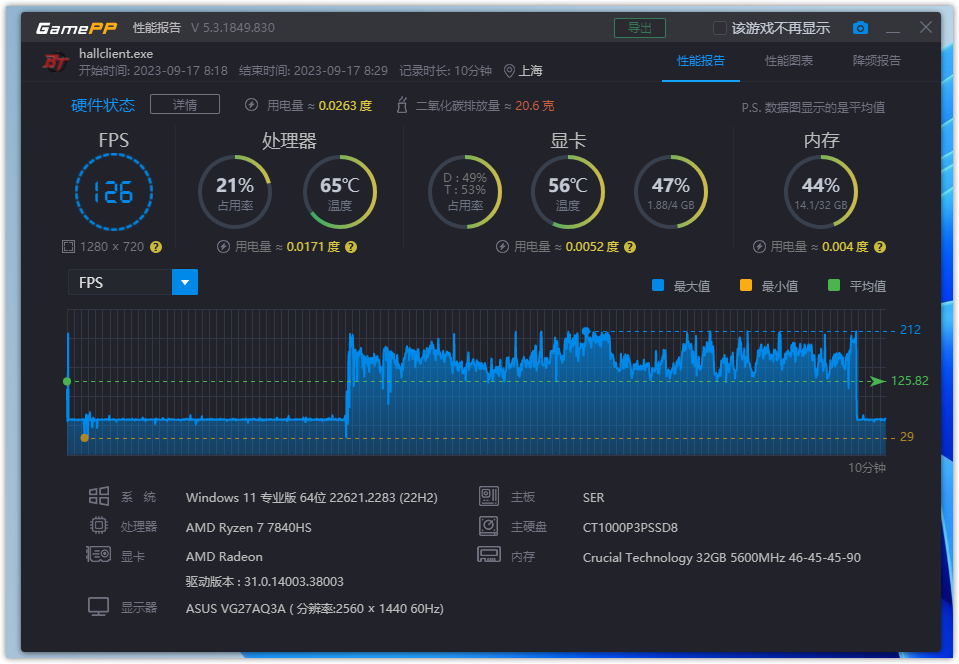
Task: Click the AMD Ryzen 7 7840HS text
Action: (x=249, y=527)
